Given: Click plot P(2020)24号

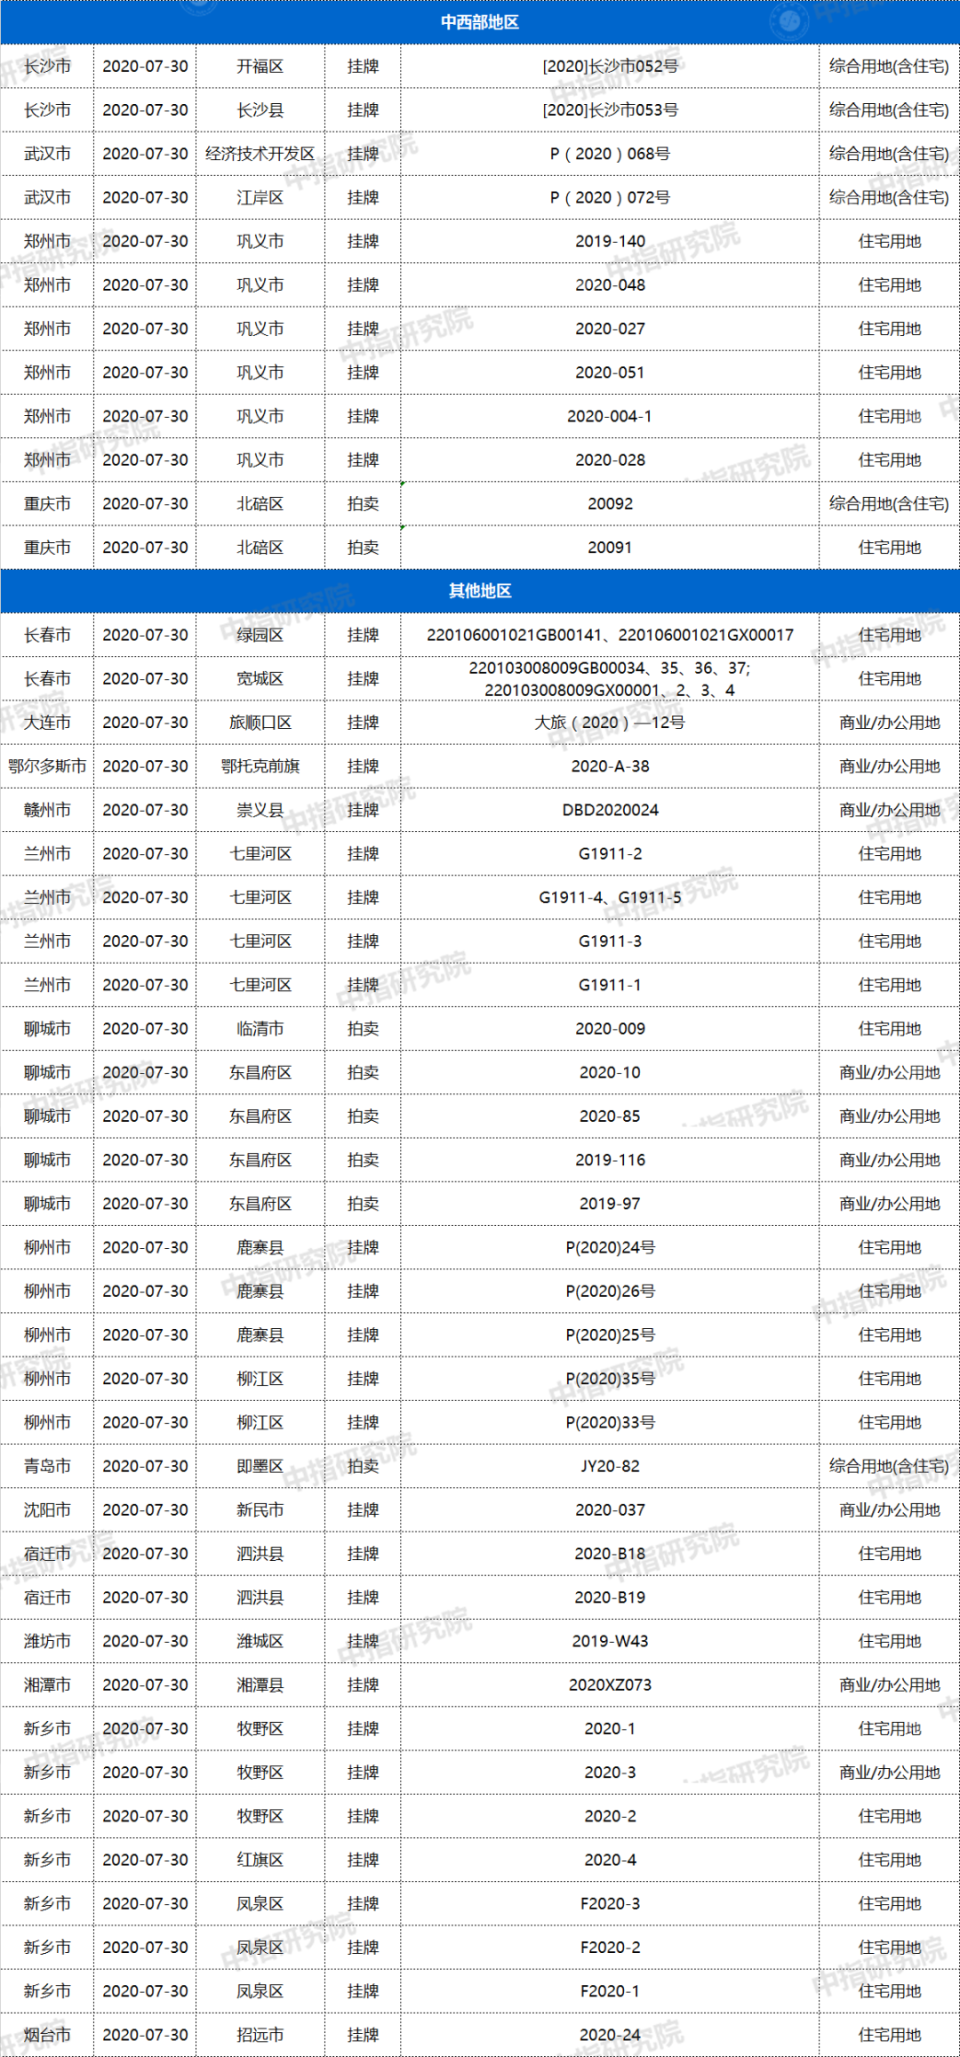Looking at the screenshot, I should click(610, 1248).
